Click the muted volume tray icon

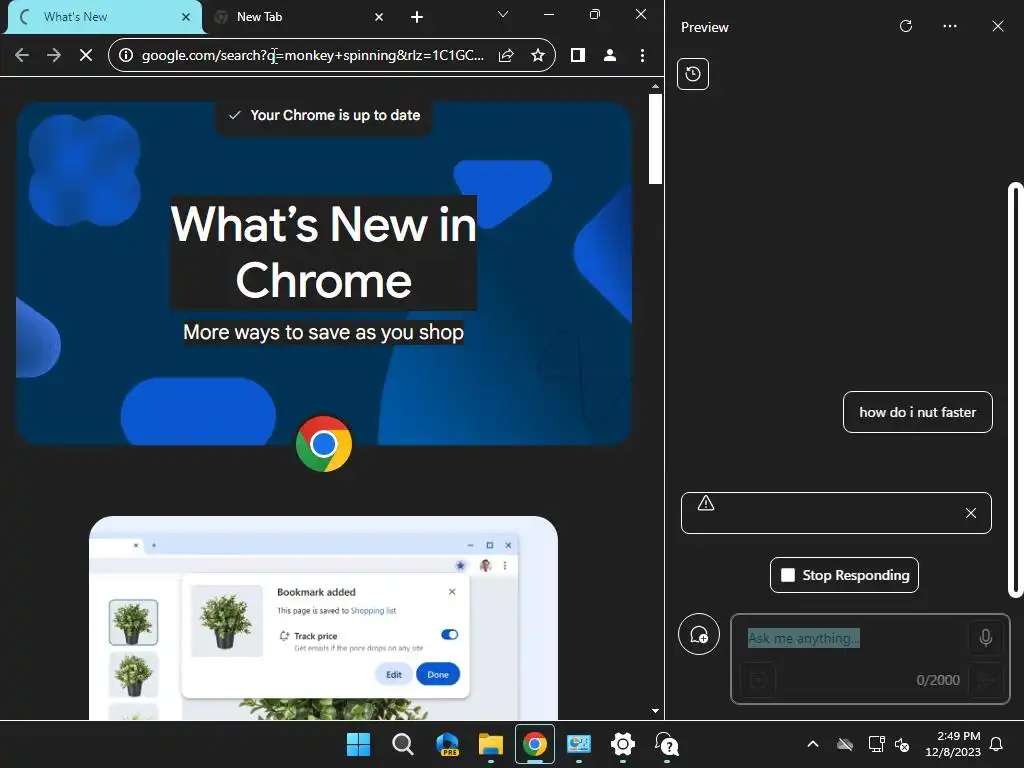[902, 744]
